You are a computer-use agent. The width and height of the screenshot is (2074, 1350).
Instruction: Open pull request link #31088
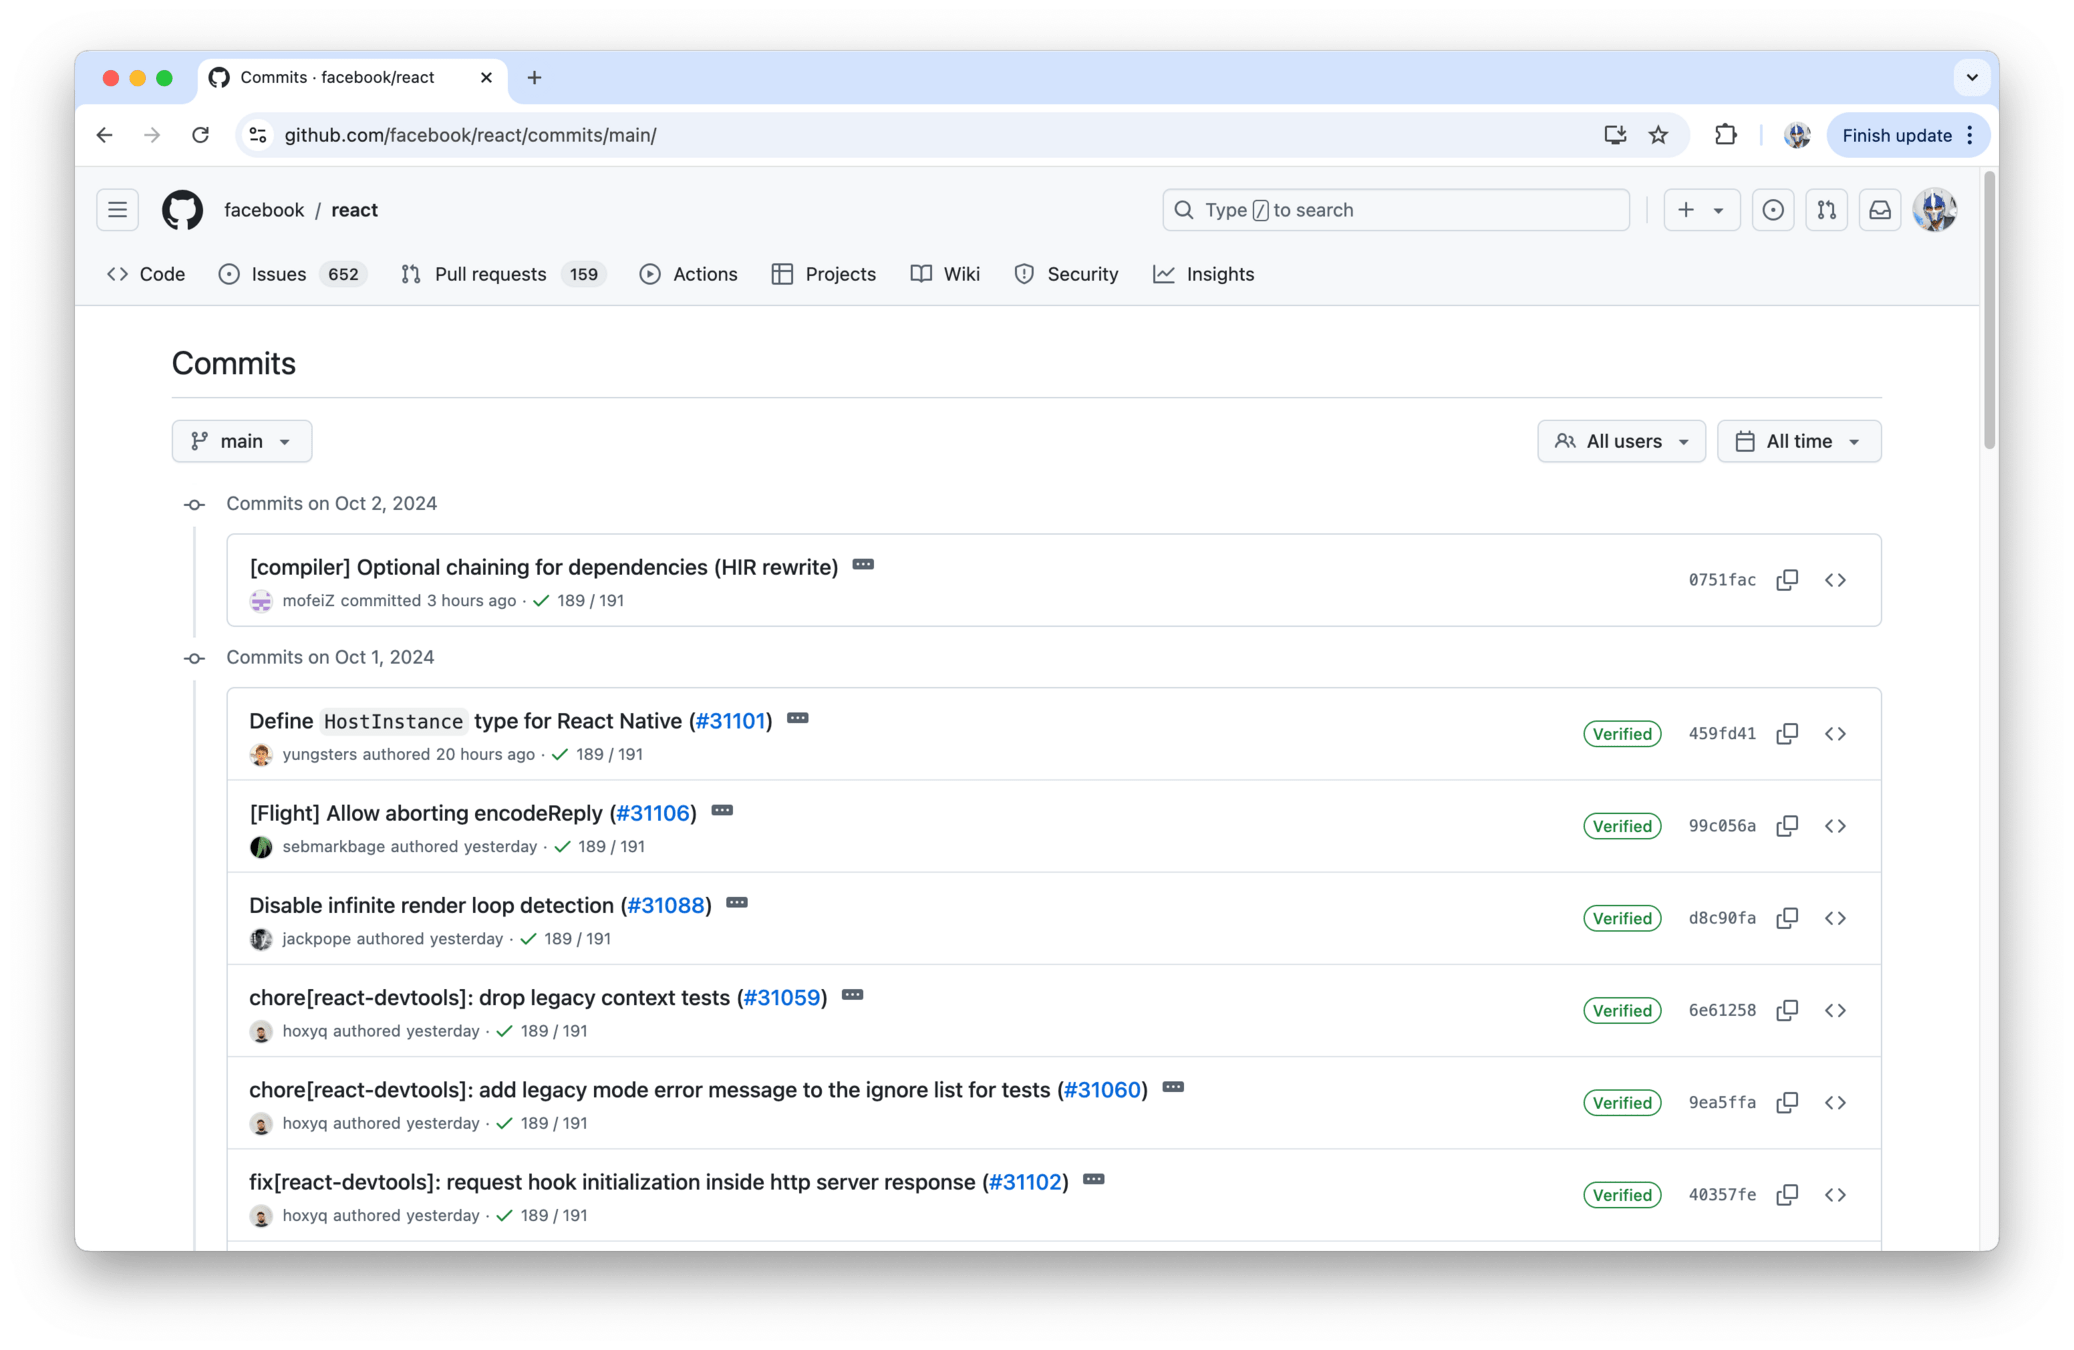pyautogui.click(x=665, y=905)
